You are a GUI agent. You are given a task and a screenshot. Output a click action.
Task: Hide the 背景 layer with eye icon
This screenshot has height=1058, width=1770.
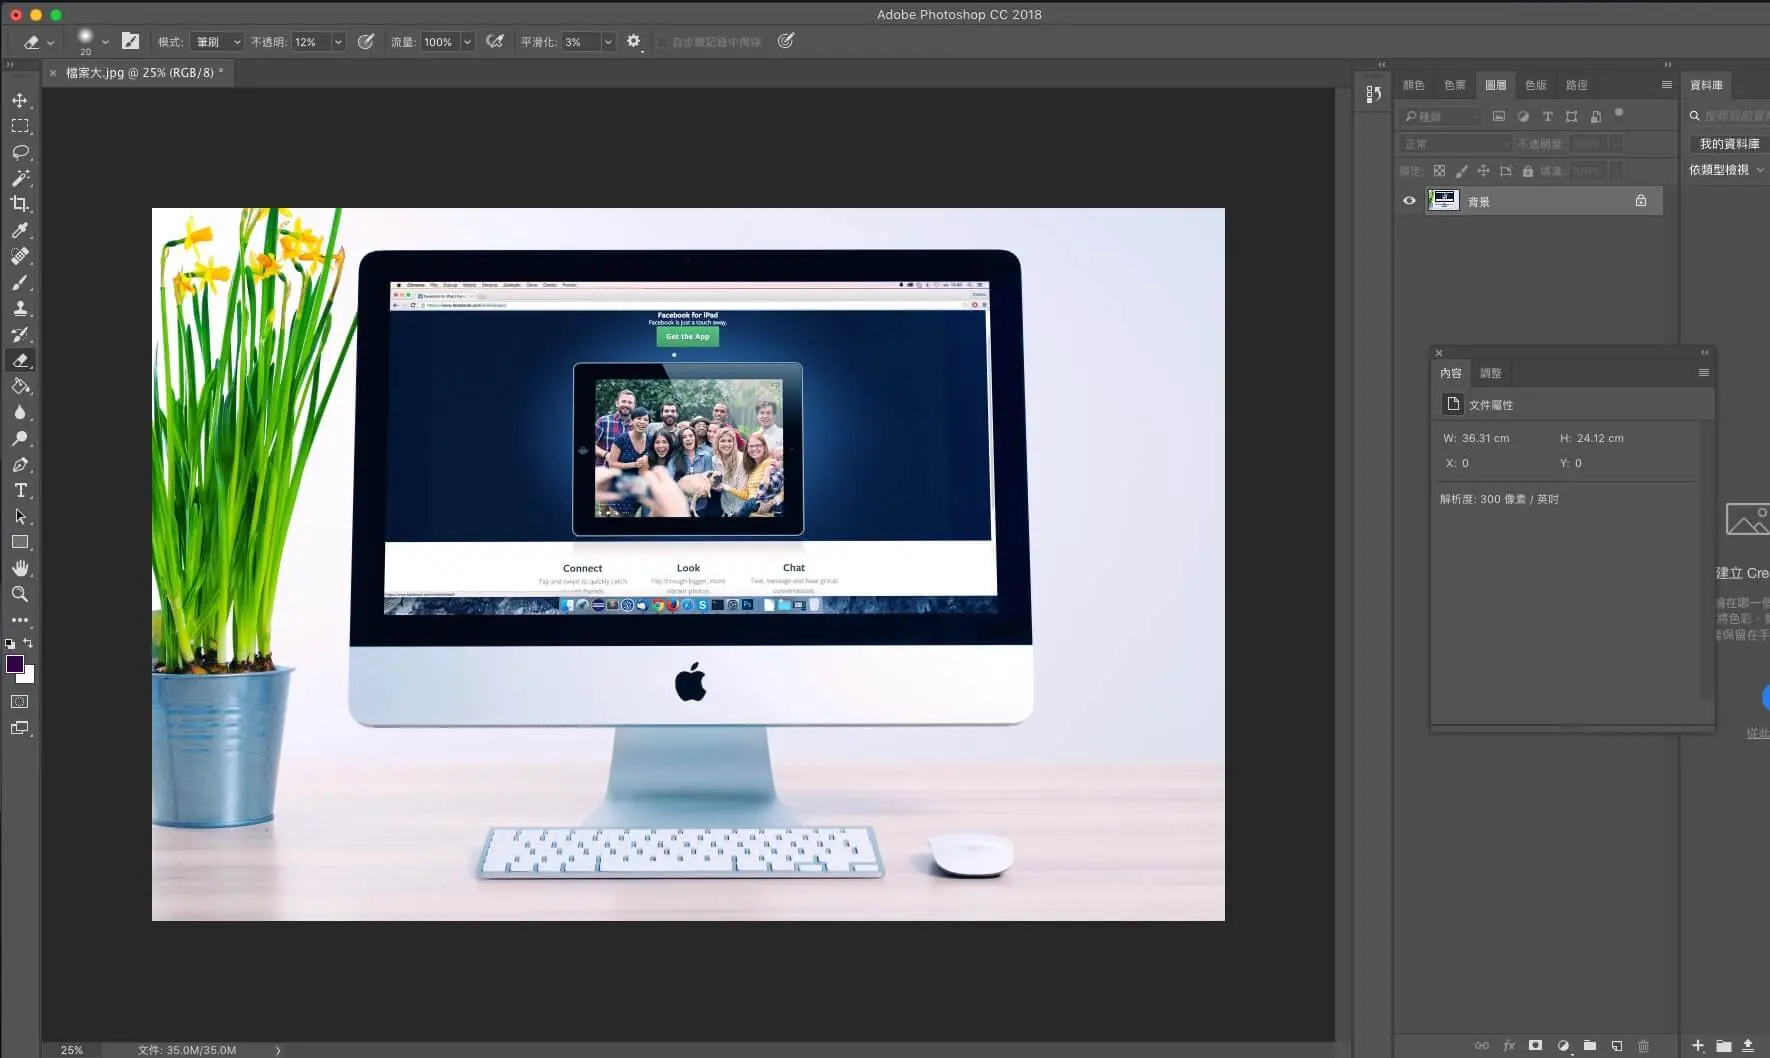pyautogui.click(x=1409, y=201)
